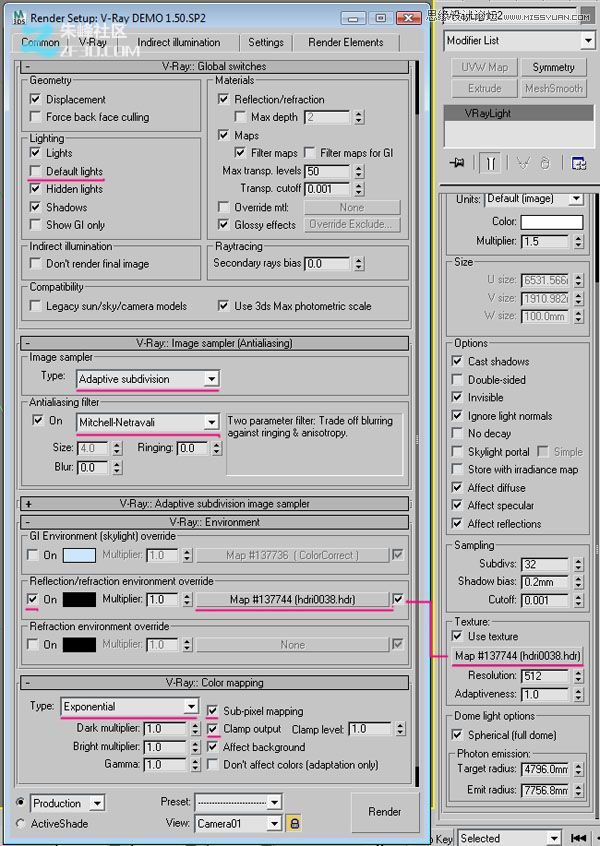Click Reflection override black color swatch
The height and width of the screenshot is (846, 600).
click(79, 599)
